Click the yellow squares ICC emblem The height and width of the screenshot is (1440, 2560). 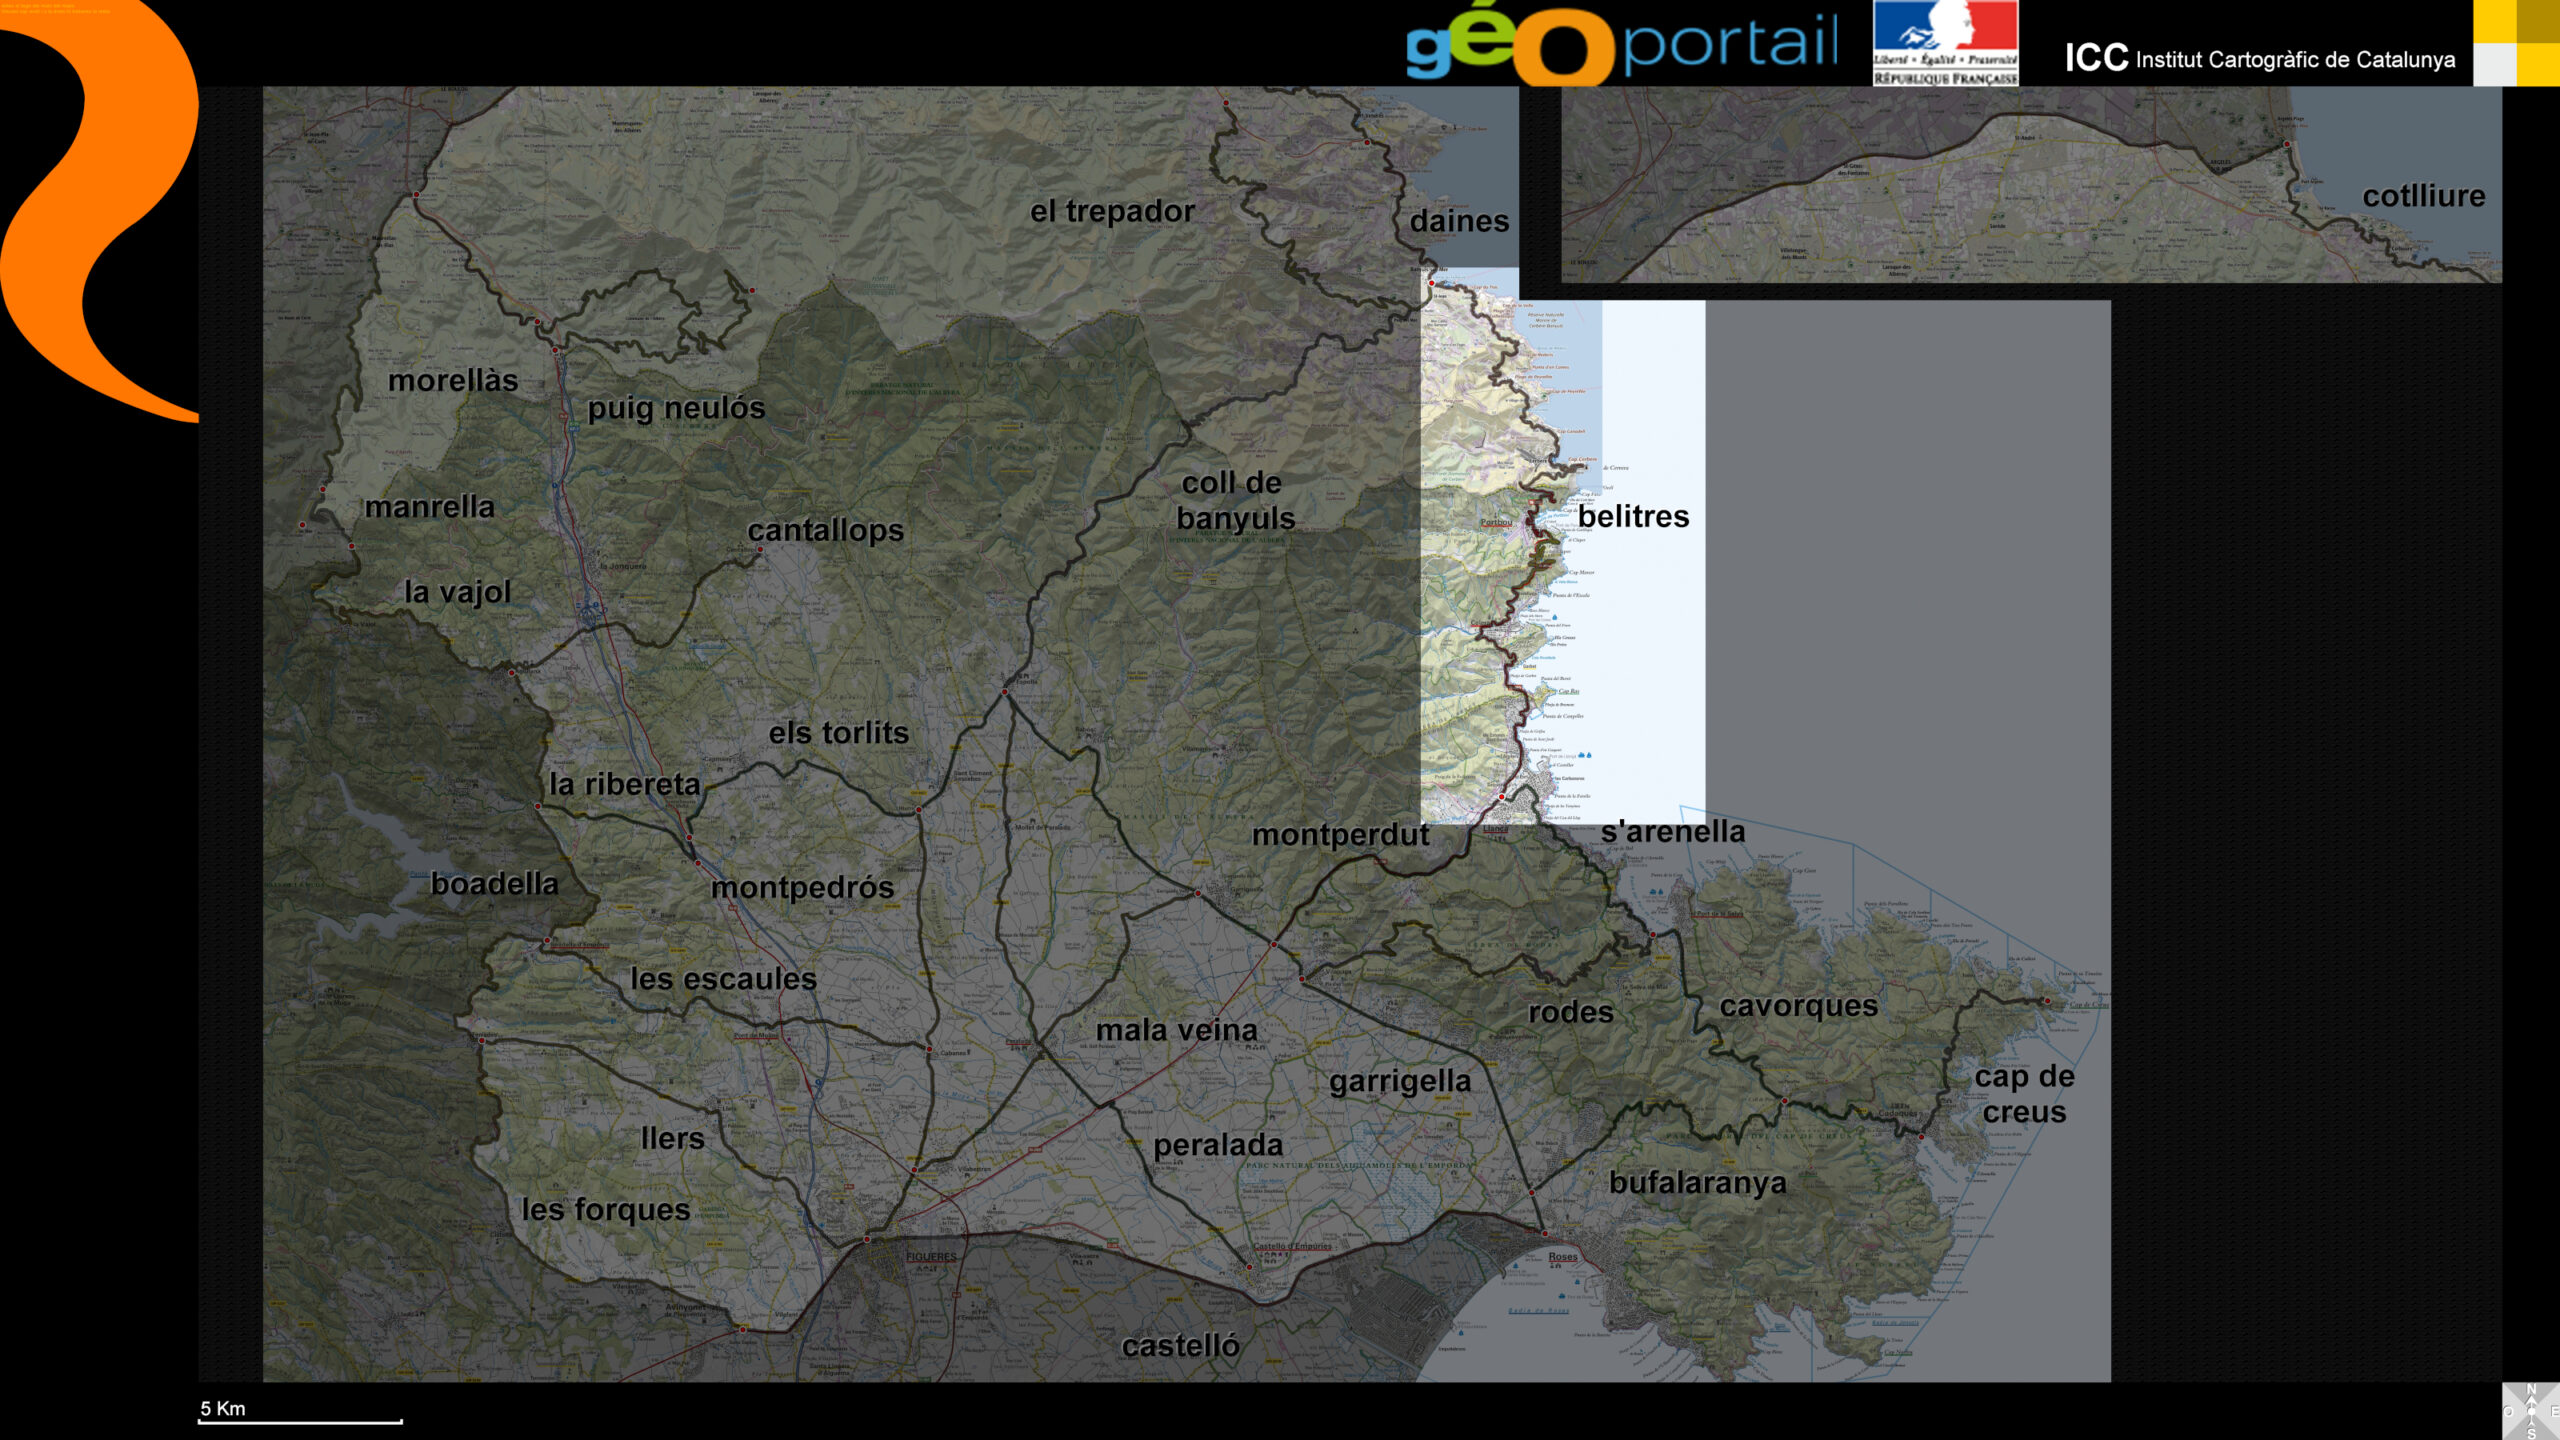pos(2516,43)
